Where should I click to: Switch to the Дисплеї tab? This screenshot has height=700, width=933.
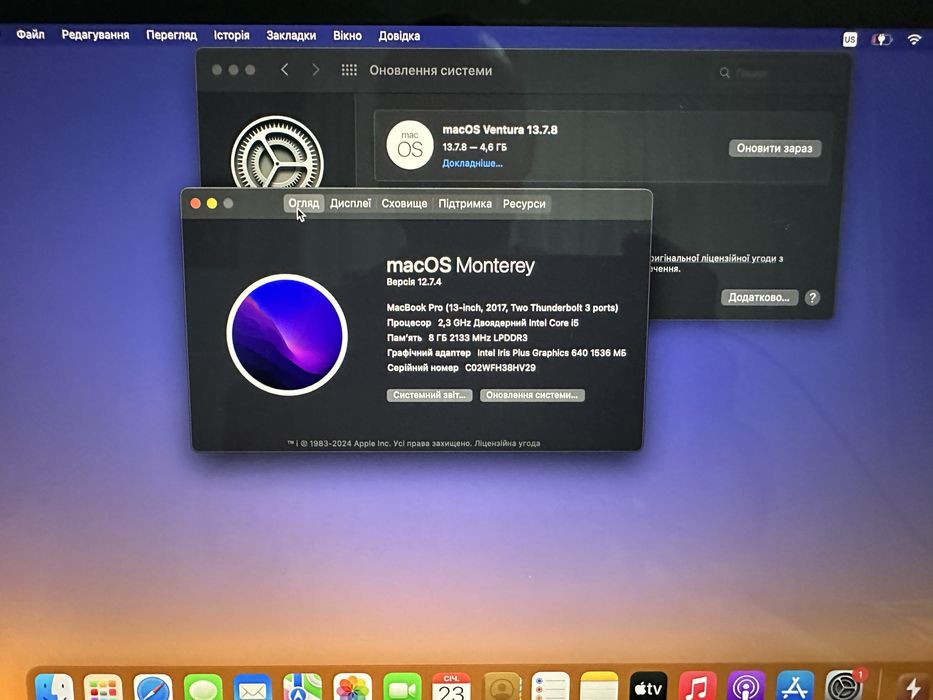point(350,204)
